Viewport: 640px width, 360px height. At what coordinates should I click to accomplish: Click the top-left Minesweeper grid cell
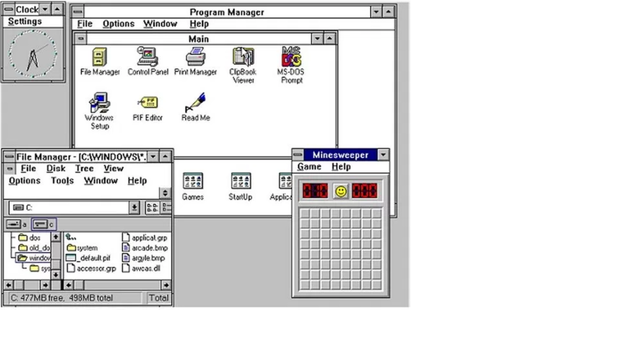(304, 213)
